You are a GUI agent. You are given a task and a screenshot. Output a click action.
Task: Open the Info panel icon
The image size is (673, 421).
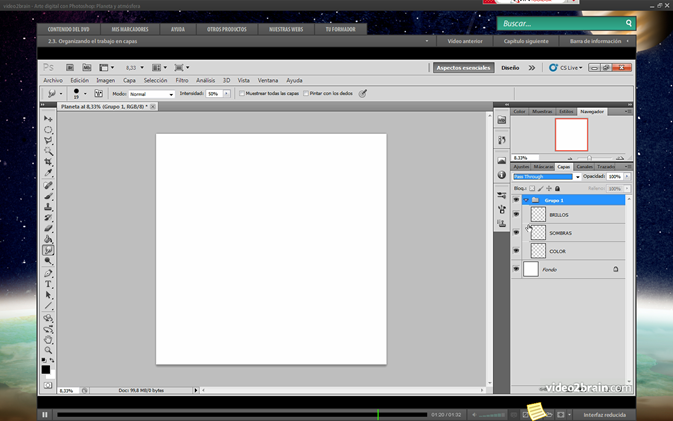(x=502, y=175)
